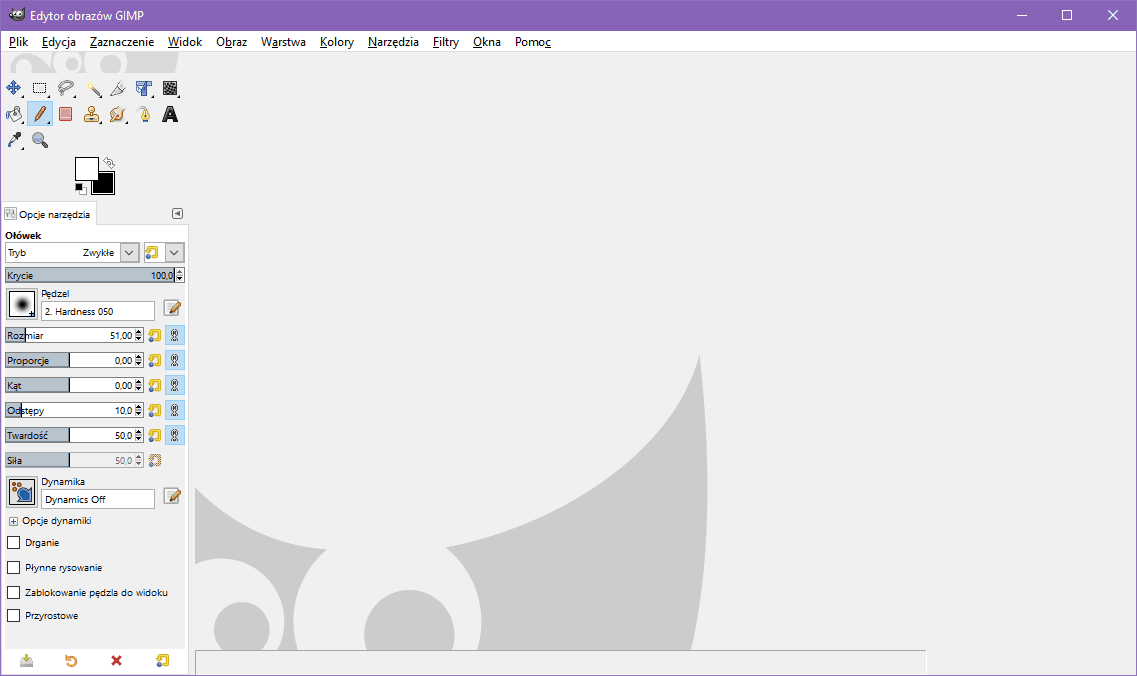The width and height of the screenshot is (1137, 676).
Task: Select the Color Picker eyedropper tool
Action: coord(14,140)
